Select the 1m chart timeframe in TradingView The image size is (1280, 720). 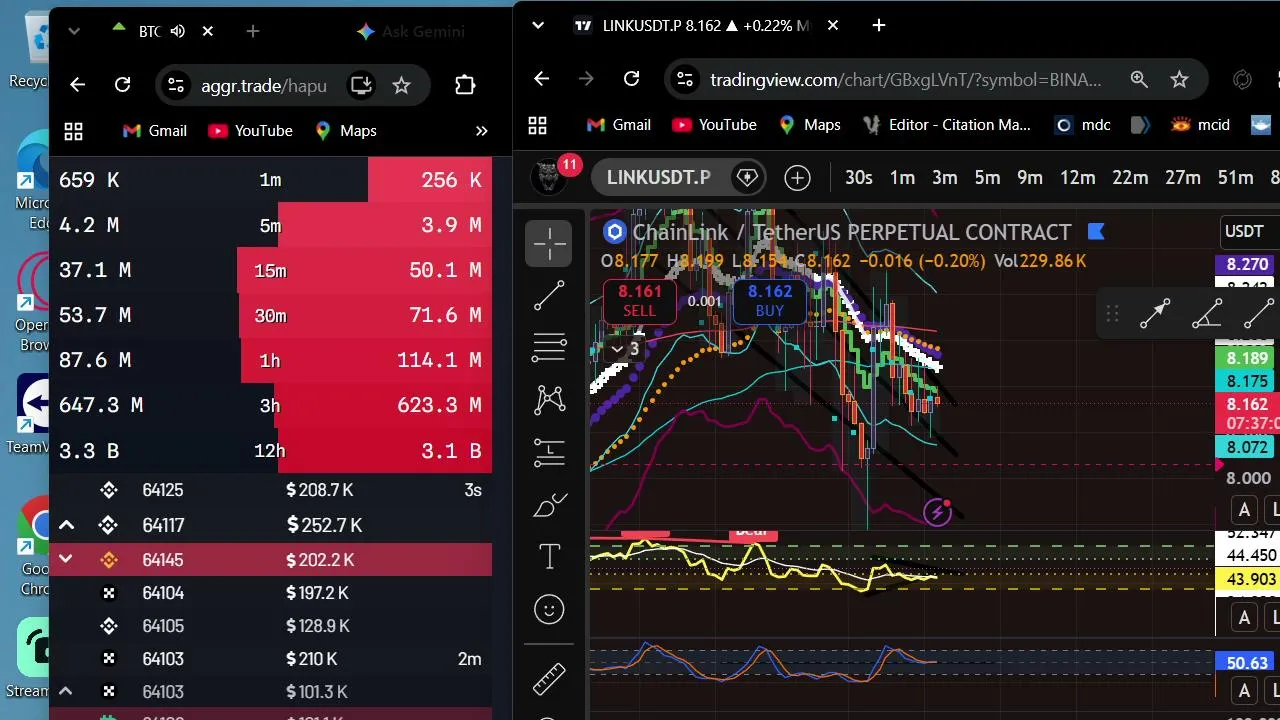coord(902,178)
